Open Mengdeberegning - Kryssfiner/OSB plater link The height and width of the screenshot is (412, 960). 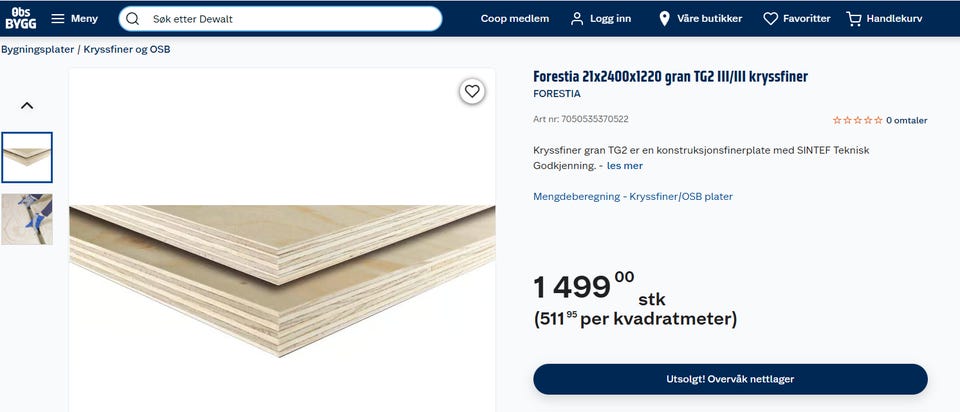633,197
